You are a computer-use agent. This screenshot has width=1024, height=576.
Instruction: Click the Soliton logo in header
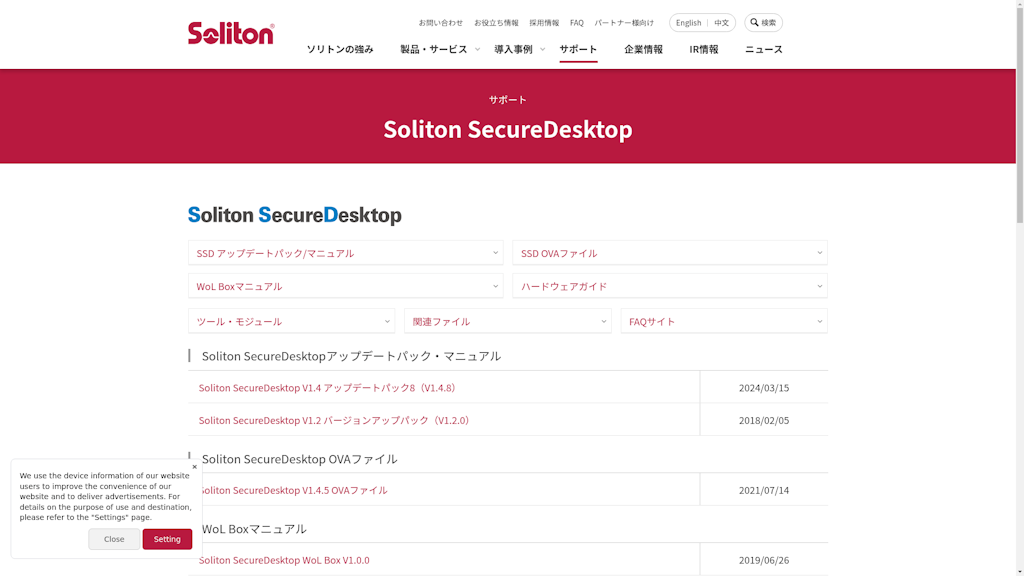pyautogui.click(x=231, y=33)
